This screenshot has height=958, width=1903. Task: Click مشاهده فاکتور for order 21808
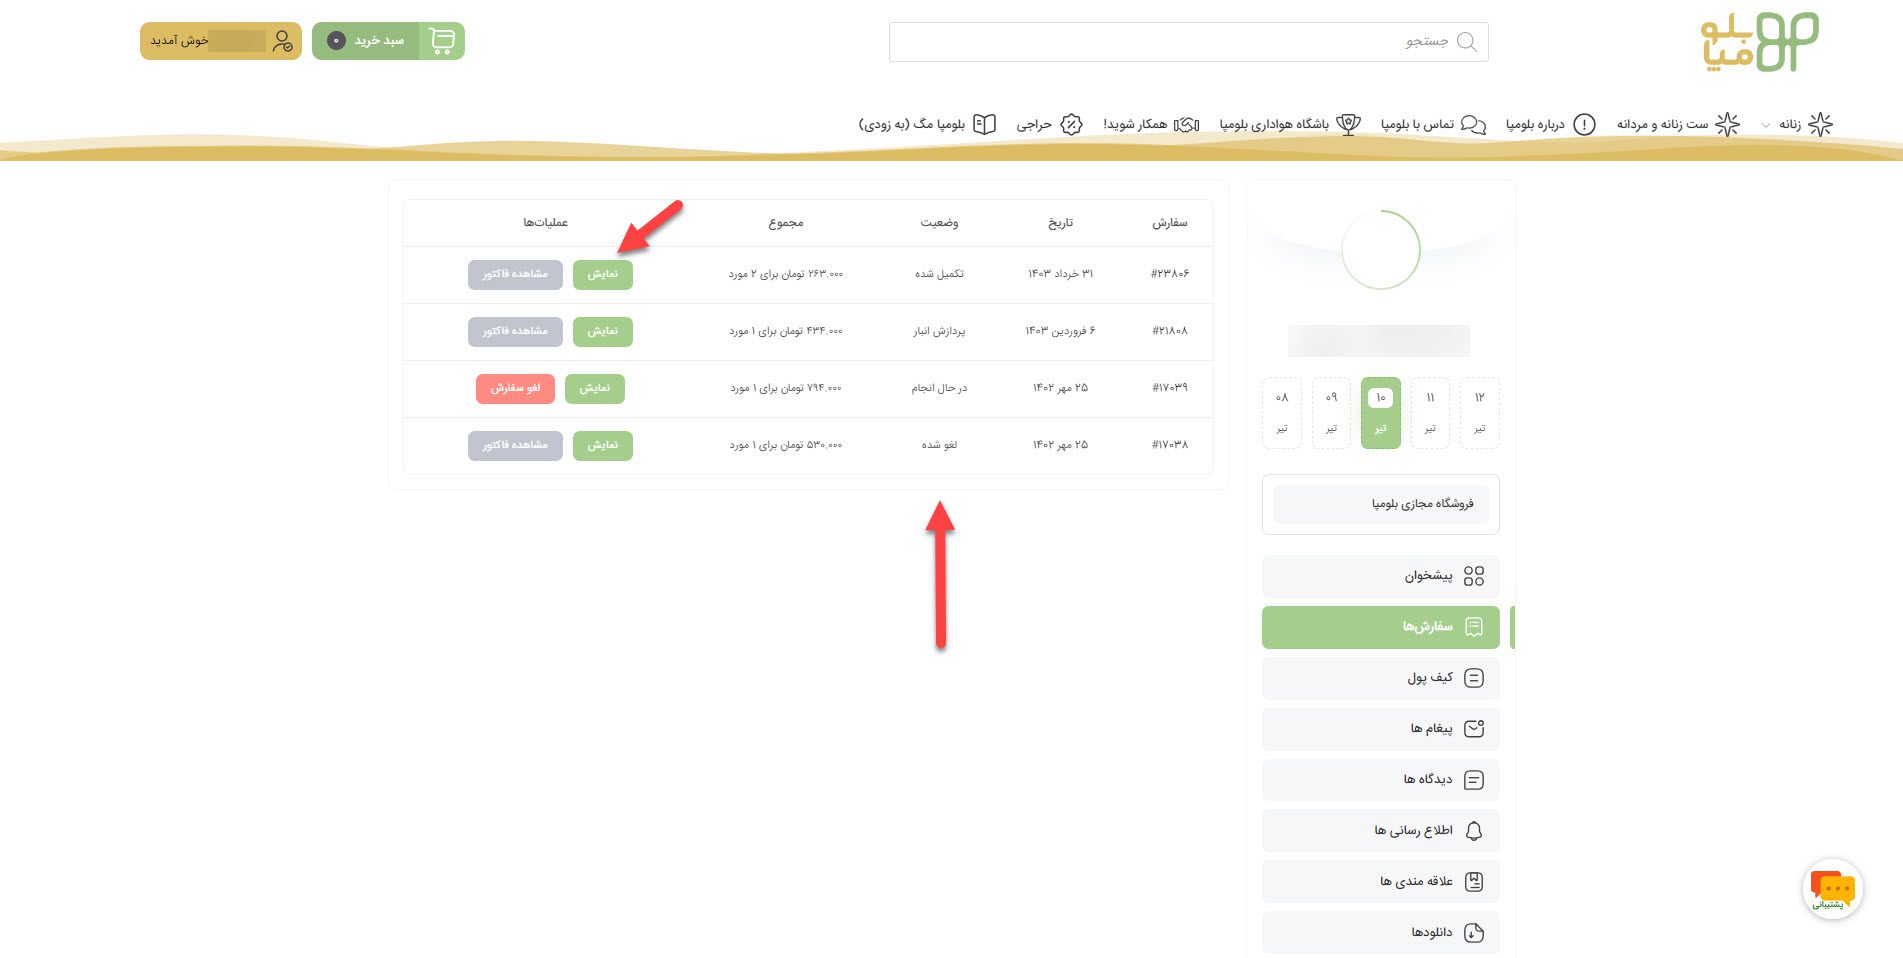[515, 331]
